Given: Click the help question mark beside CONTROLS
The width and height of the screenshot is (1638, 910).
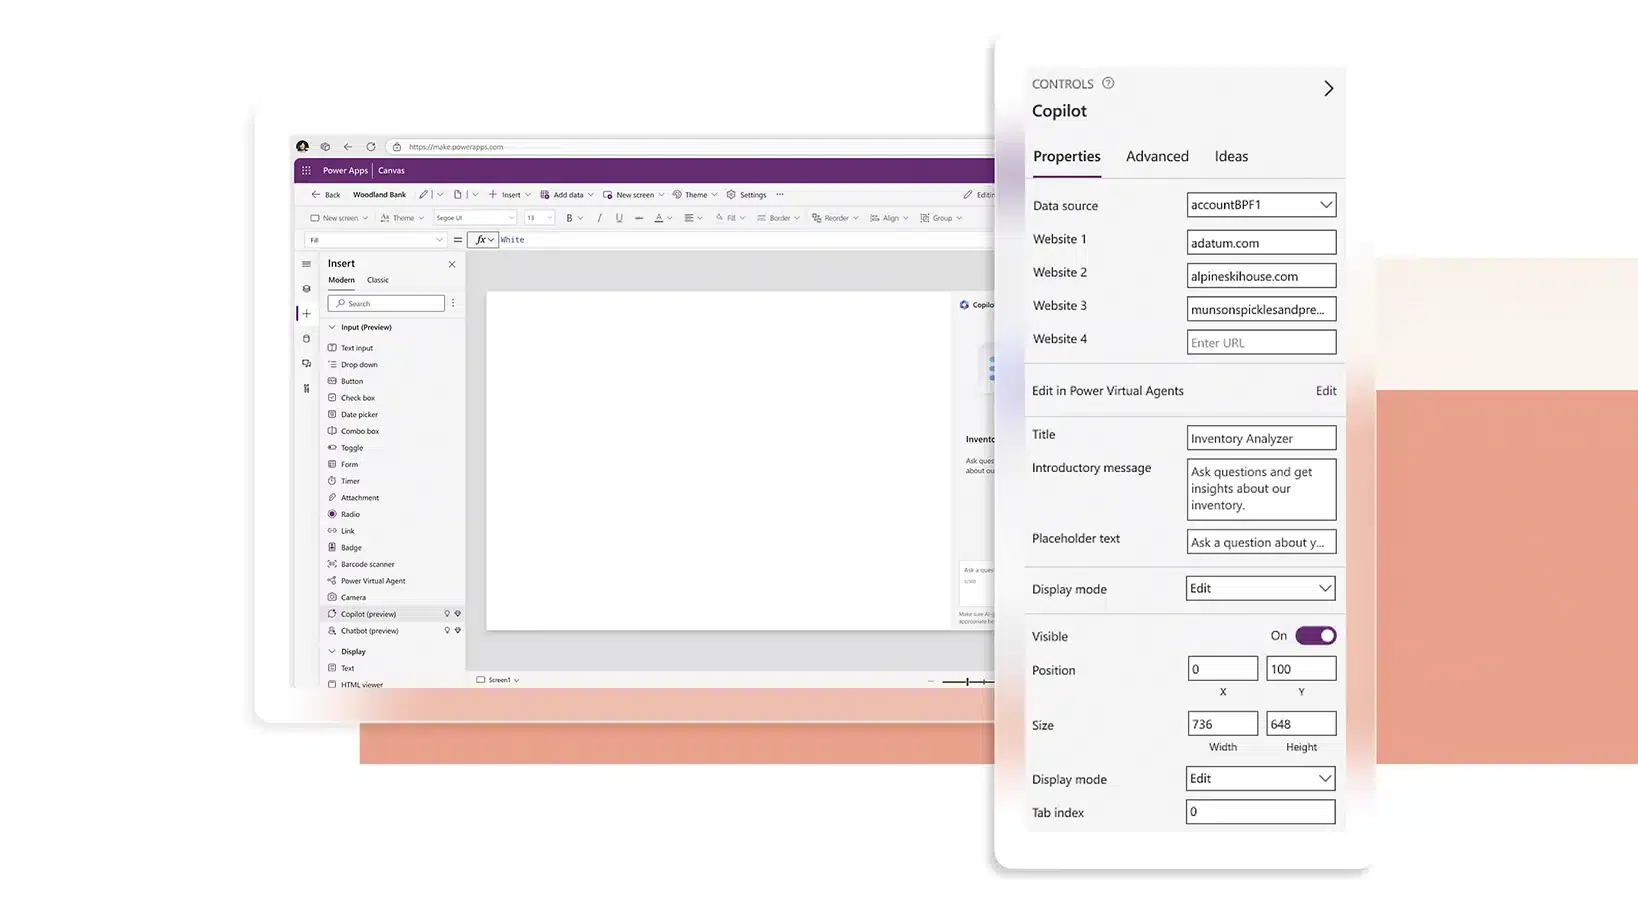Looking at the screenshot, I should click(1108, 83).
